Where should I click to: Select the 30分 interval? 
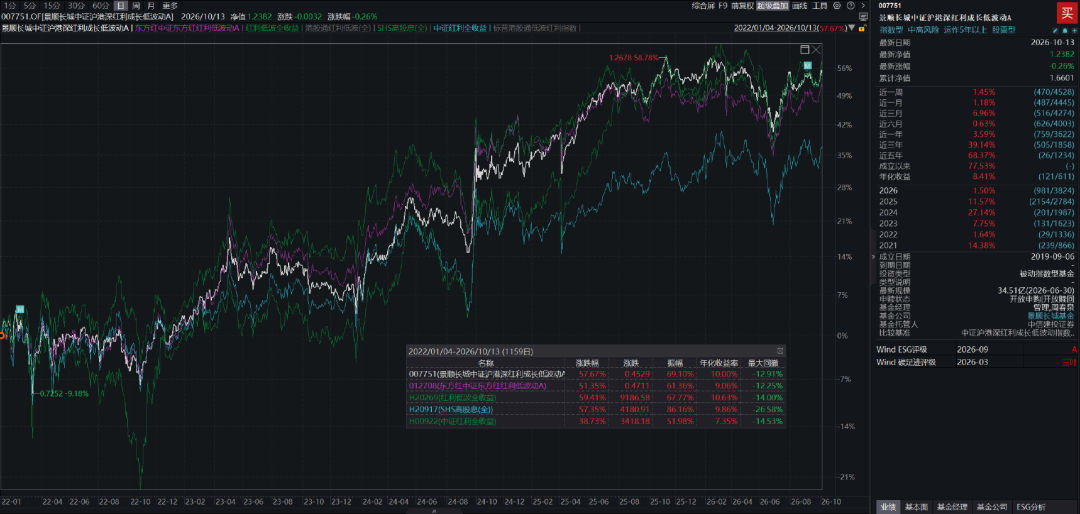coord(76,6)
